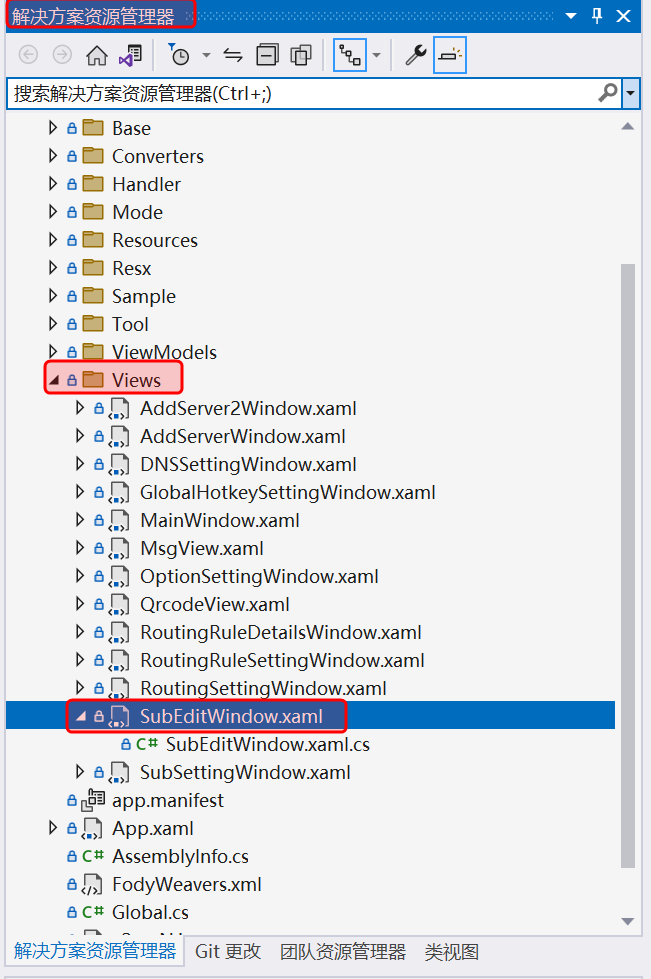Click the Solution Explorer search box
This screenshot has width=651, height=979.
(x=300, y=93)
